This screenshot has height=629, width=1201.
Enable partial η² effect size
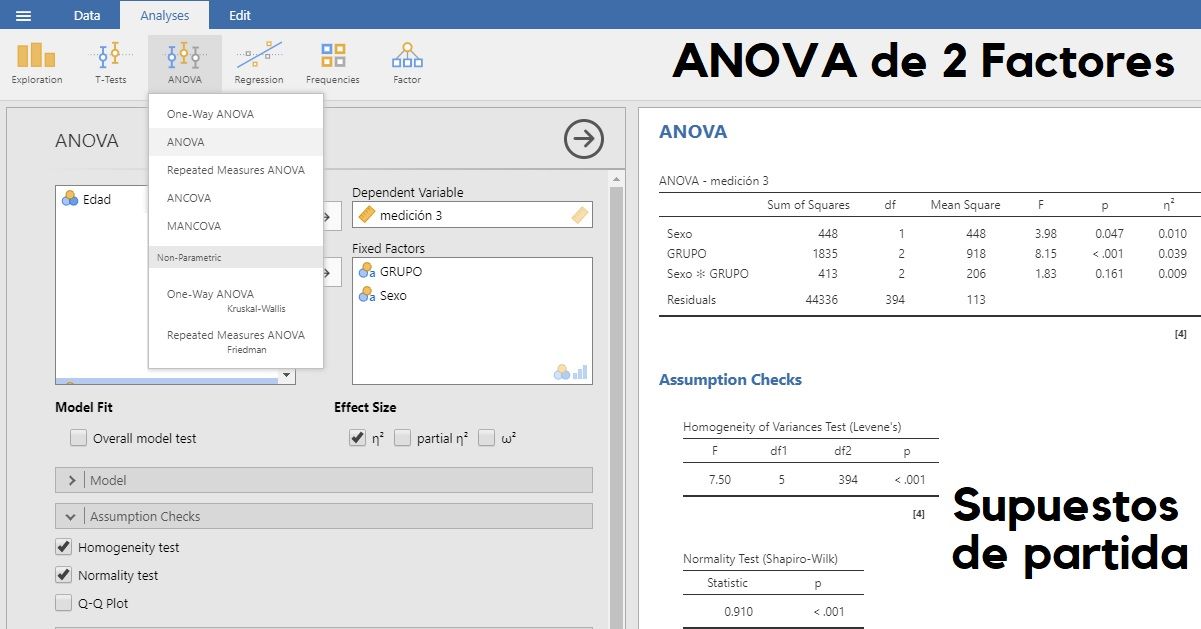(404, 437)
